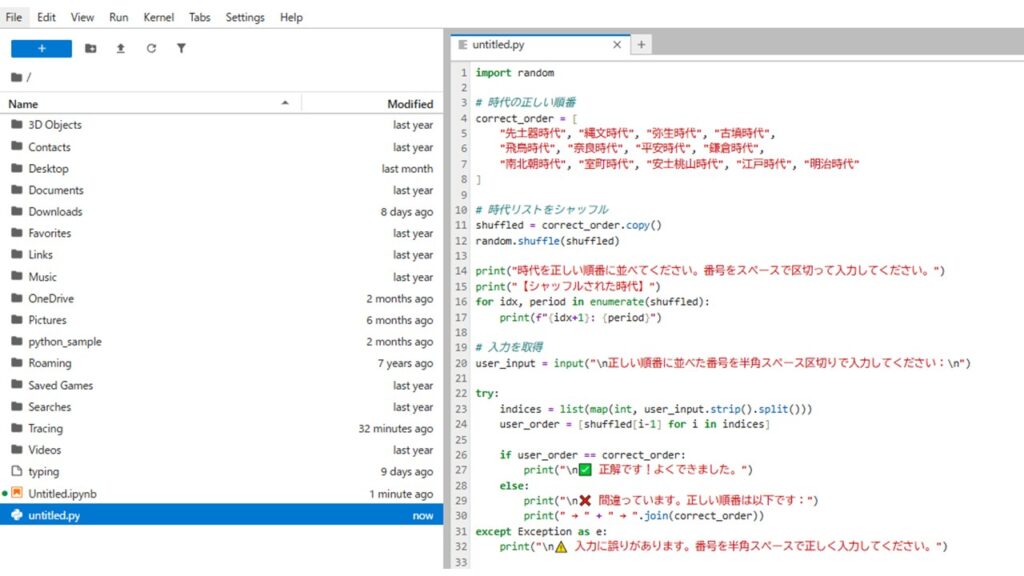
Task: Select the Pictures folder icon
Action: click(x=17, y=319)
